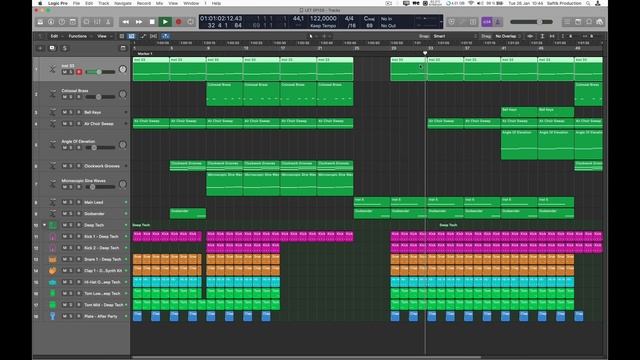Screen dimensions: 640x360
Task: Open the File menu
Action: coord(76,3)
